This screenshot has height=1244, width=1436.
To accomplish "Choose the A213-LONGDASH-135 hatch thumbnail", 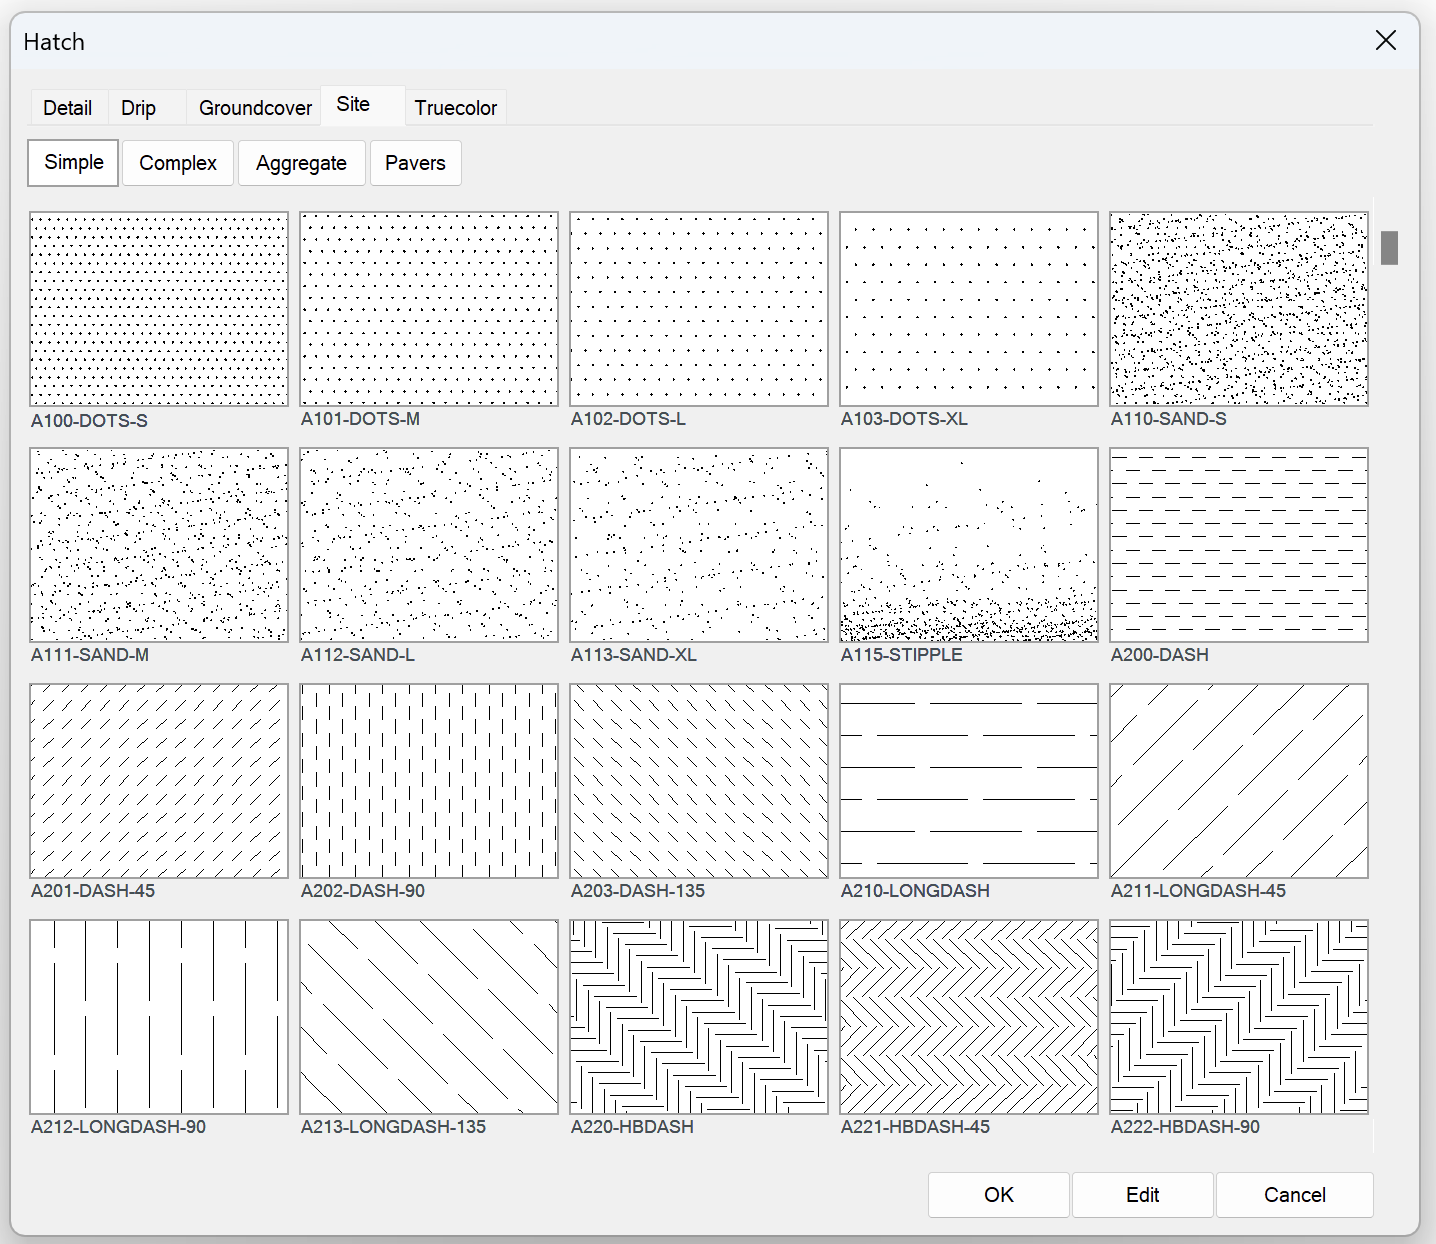I will [429, 1017].
